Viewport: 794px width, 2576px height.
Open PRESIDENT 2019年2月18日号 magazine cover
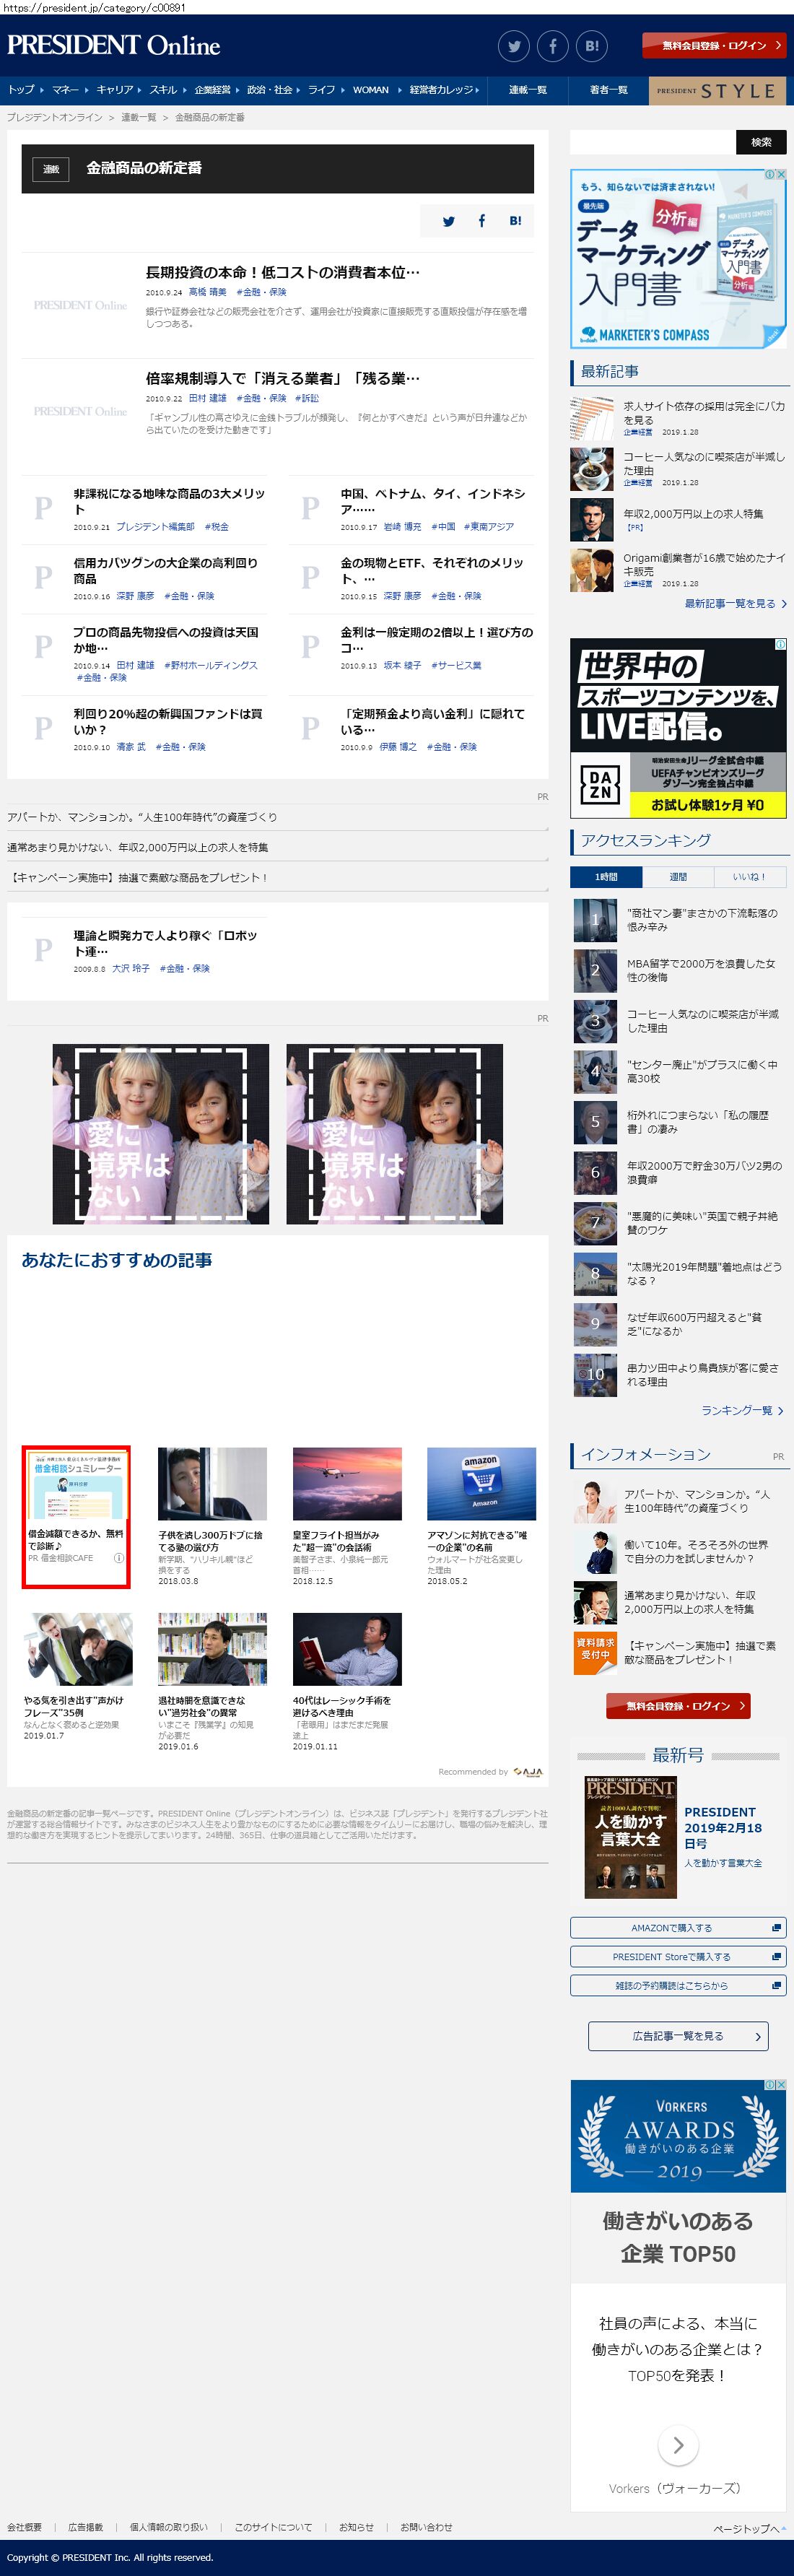click(x=630, y=1837)
